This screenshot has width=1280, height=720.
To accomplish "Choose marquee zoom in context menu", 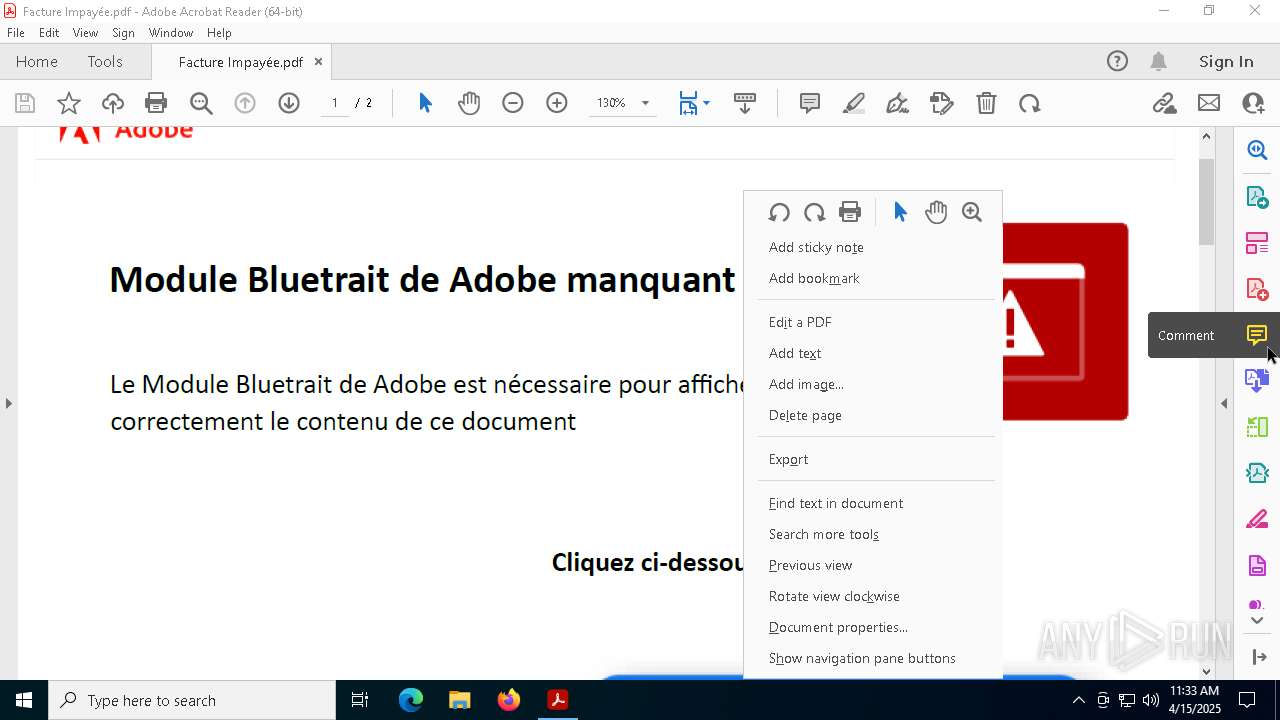I will point(972,212).
